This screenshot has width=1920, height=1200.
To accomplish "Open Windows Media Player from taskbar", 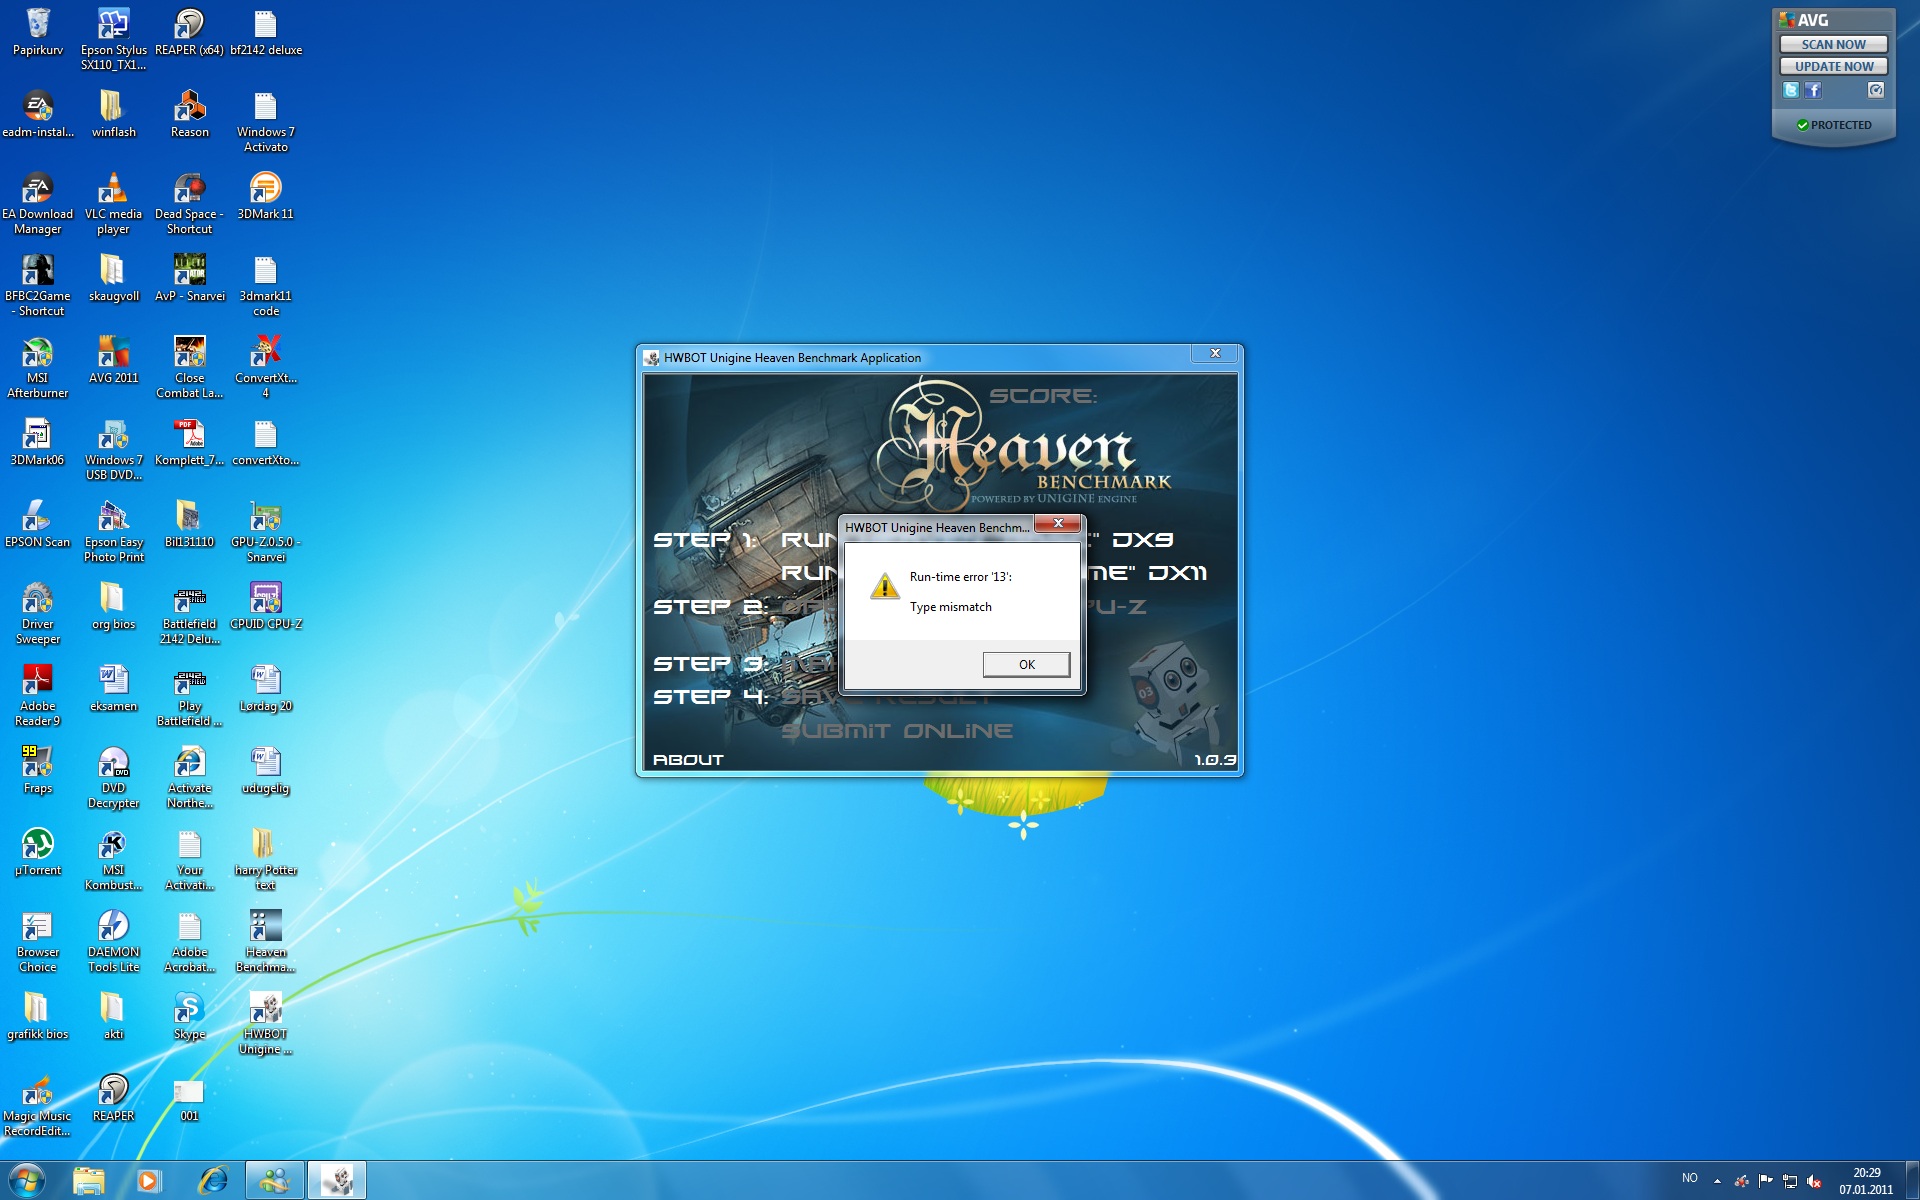I will [x=149, y=1180].
